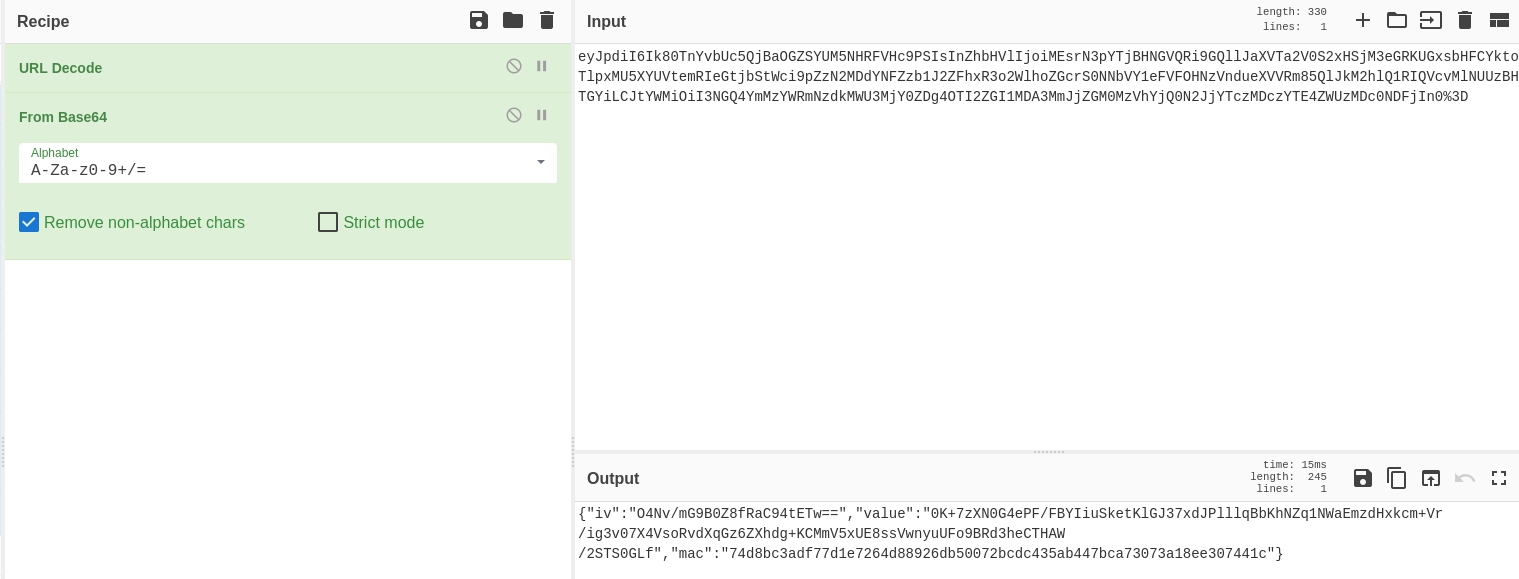1519x579 pixels.
Task: Clear input with trash icon
Action: tap(1465, 20)
